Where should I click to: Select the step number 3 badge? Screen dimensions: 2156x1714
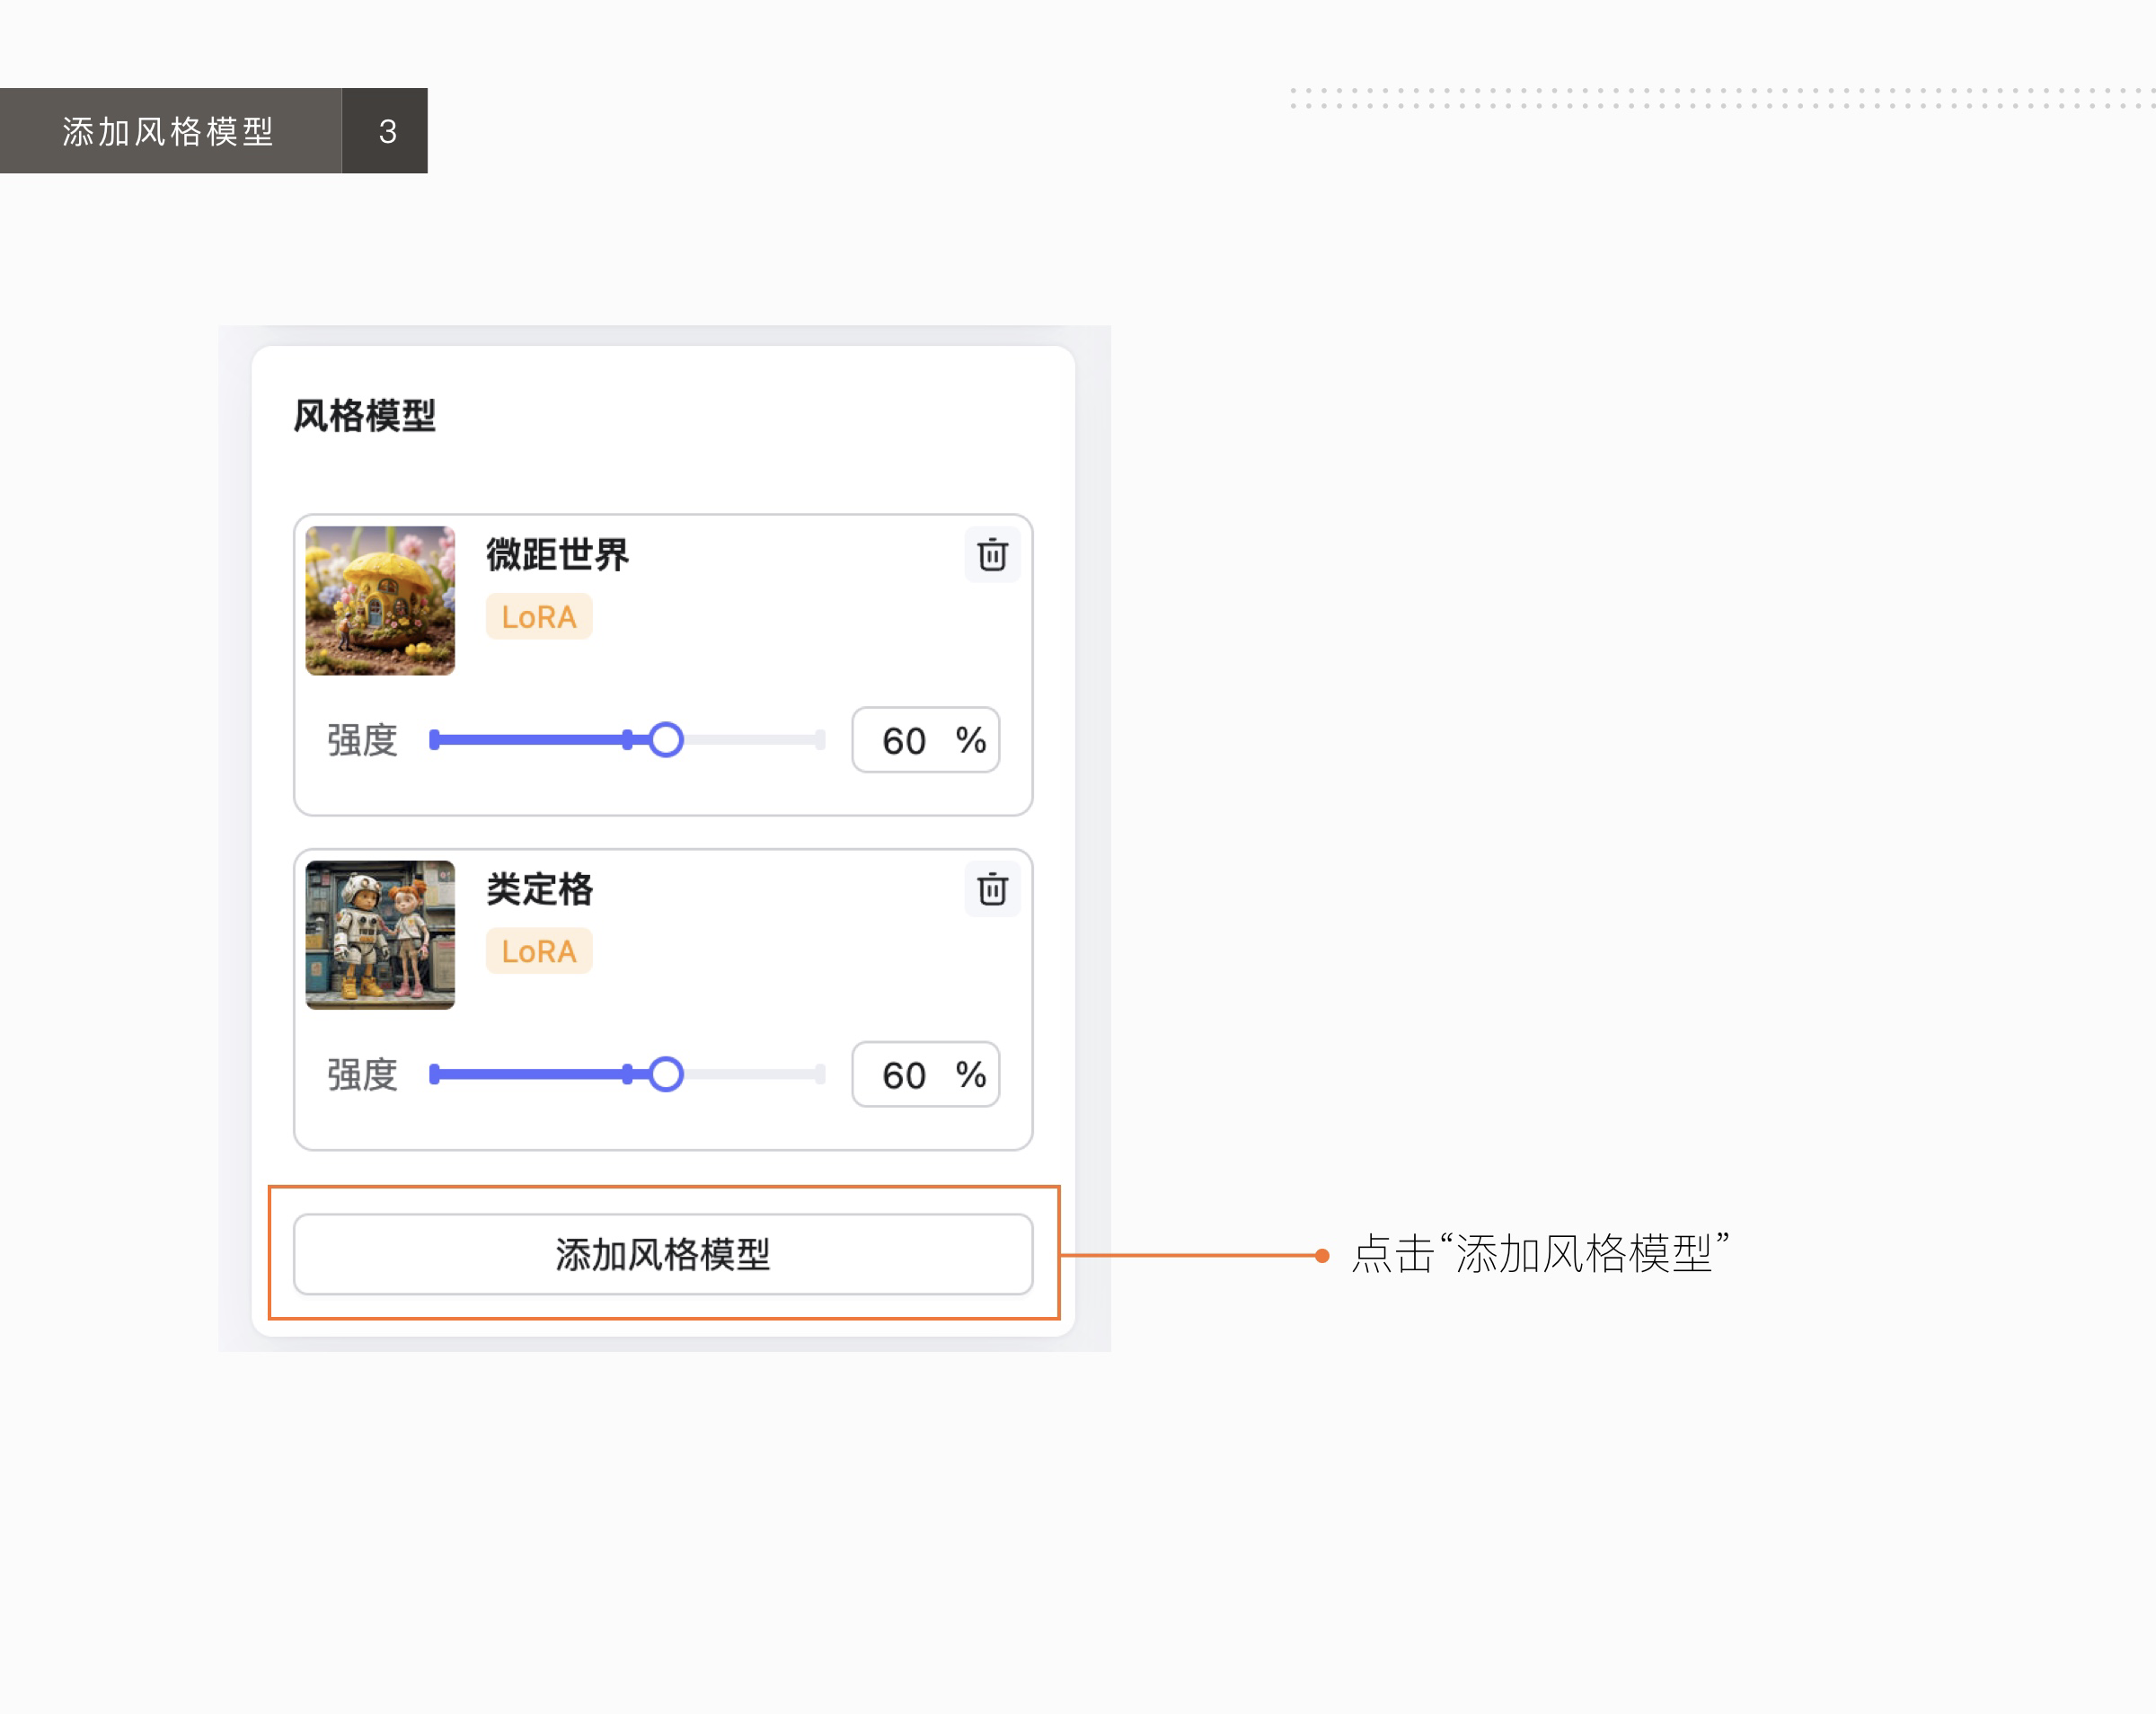[x=386, y=131]
